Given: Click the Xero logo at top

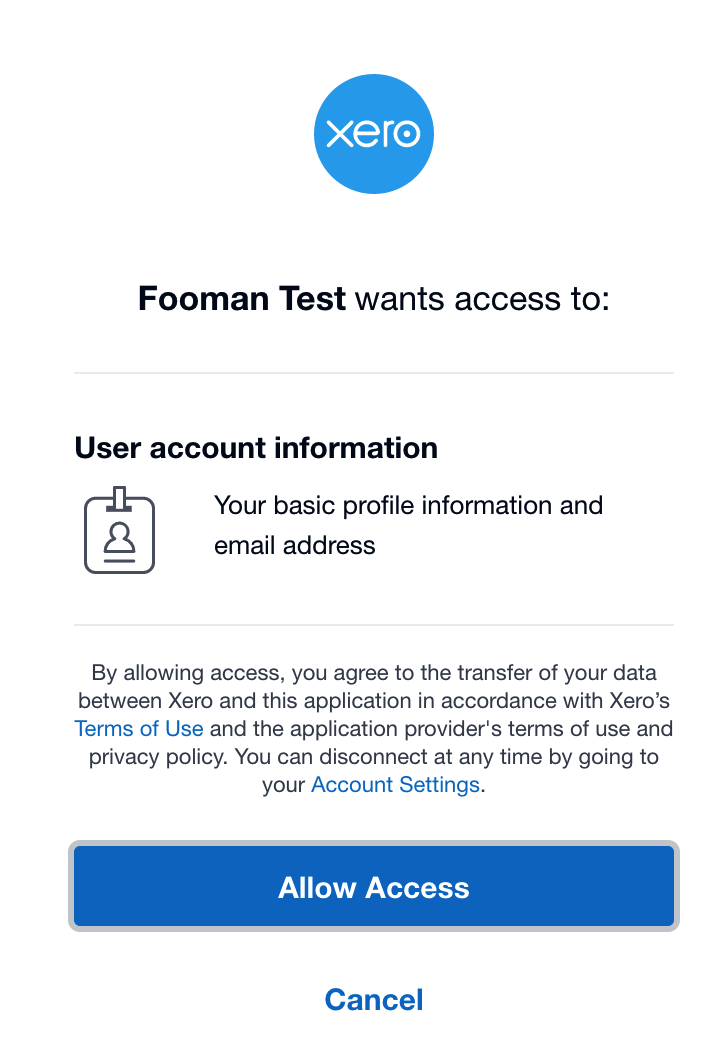Looking at the screenshot, I should 373,134.
